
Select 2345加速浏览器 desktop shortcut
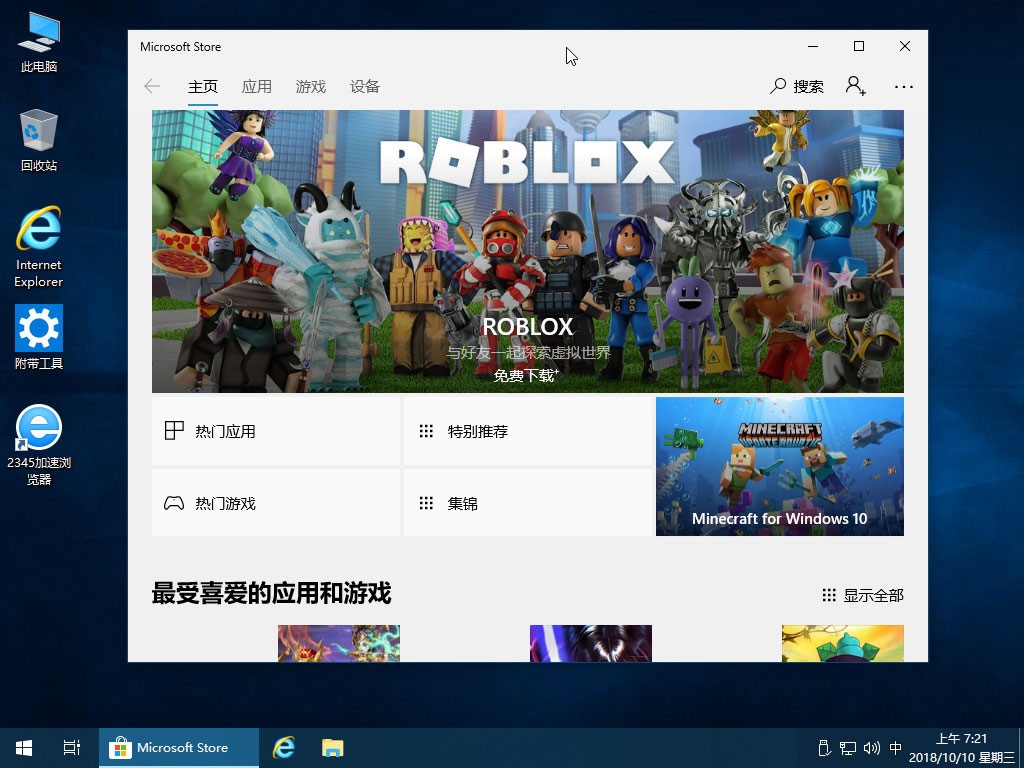tap(39, 445)
